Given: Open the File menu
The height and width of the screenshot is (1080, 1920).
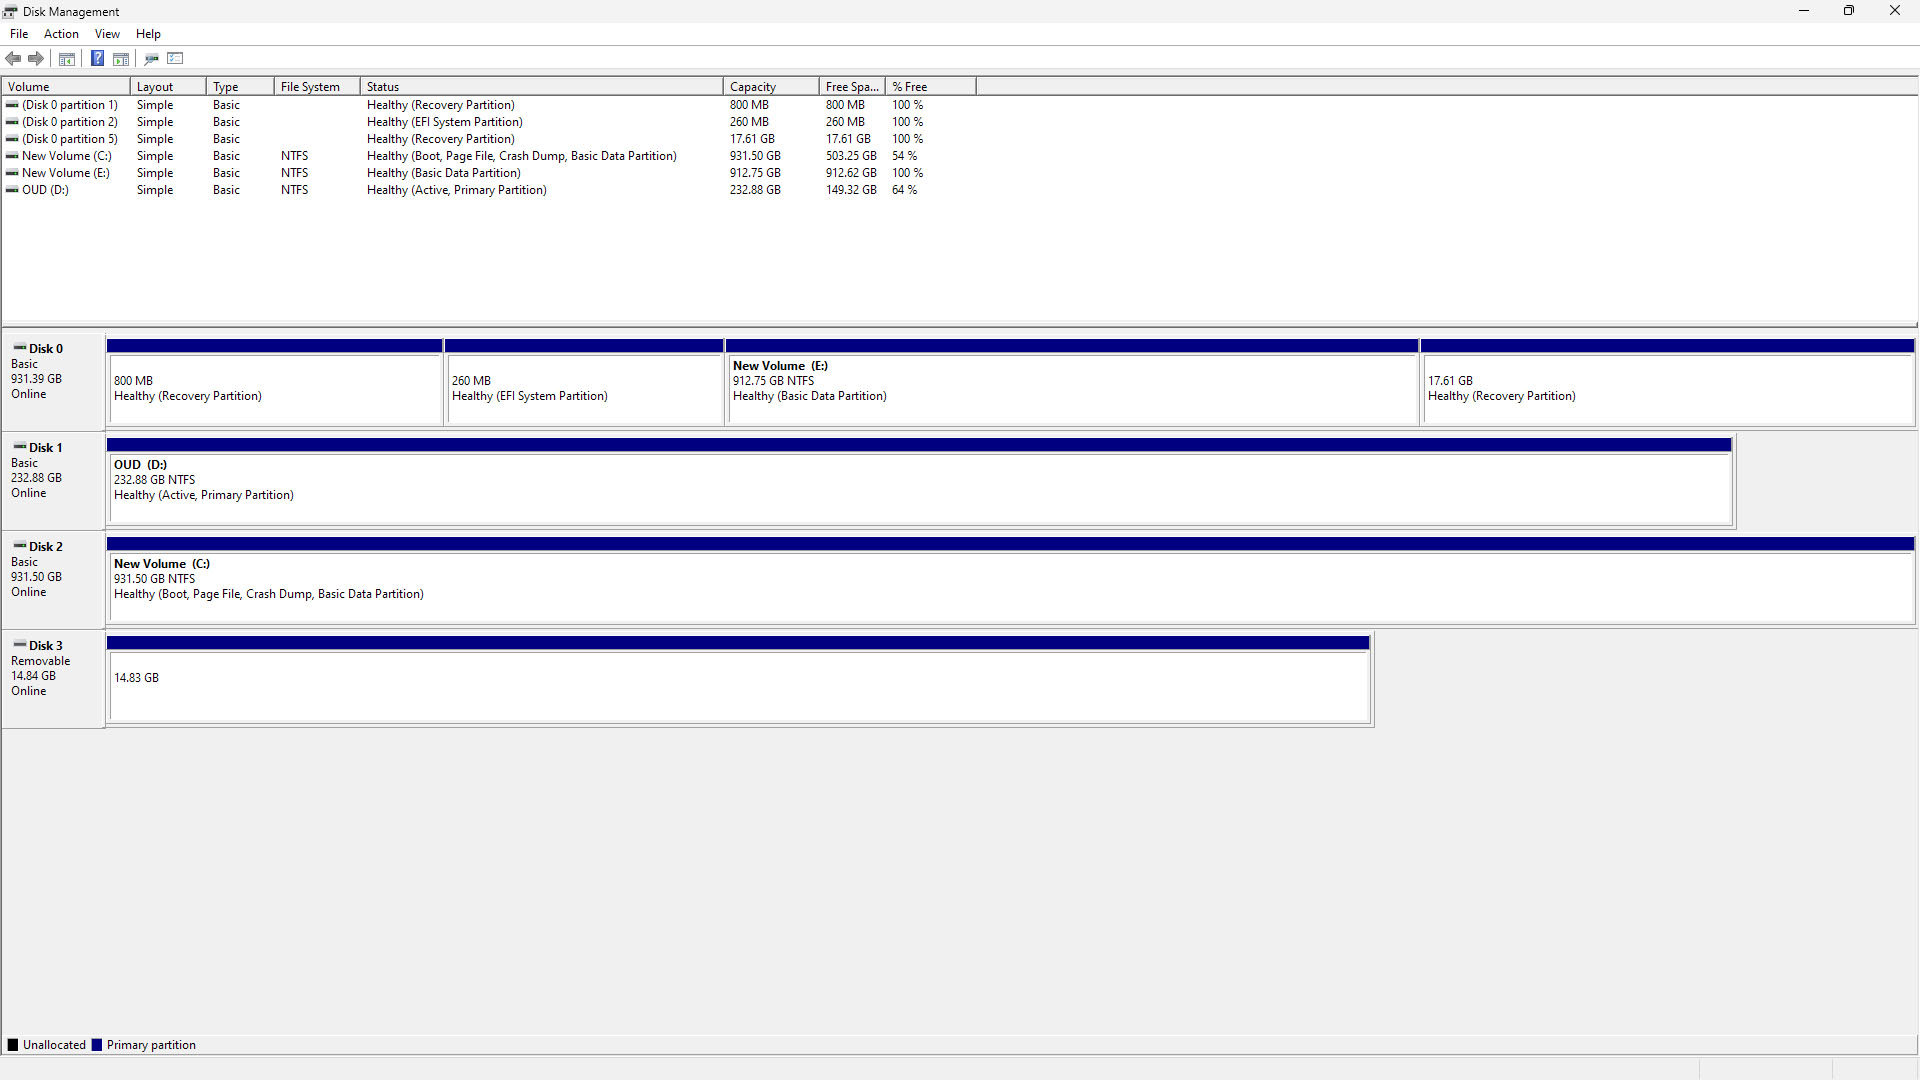Looking at the screenshot, I should tap(19, 34).
